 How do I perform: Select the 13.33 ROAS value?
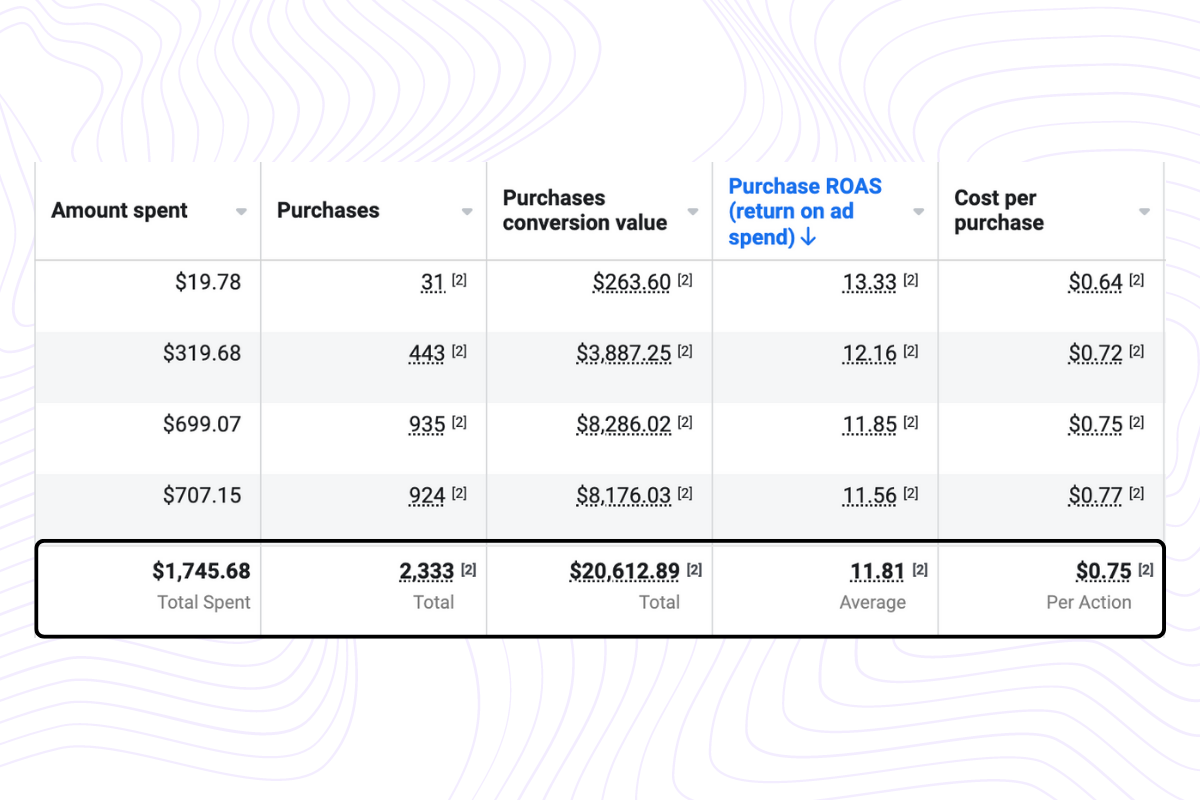pyautogui.click(x=869, y=283)
